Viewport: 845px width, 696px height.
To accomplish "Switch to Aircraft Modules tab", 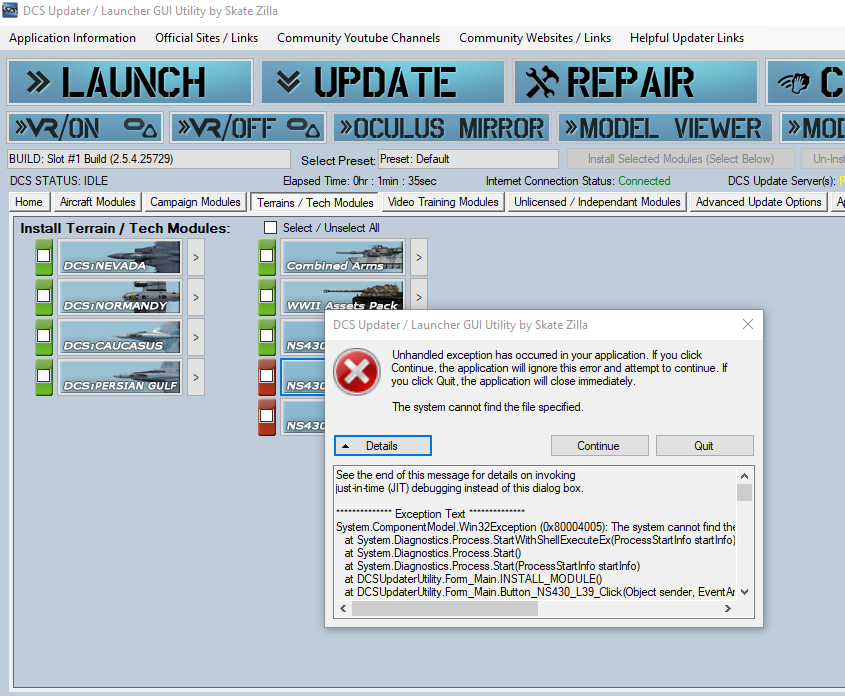I will tap(98, 202).
